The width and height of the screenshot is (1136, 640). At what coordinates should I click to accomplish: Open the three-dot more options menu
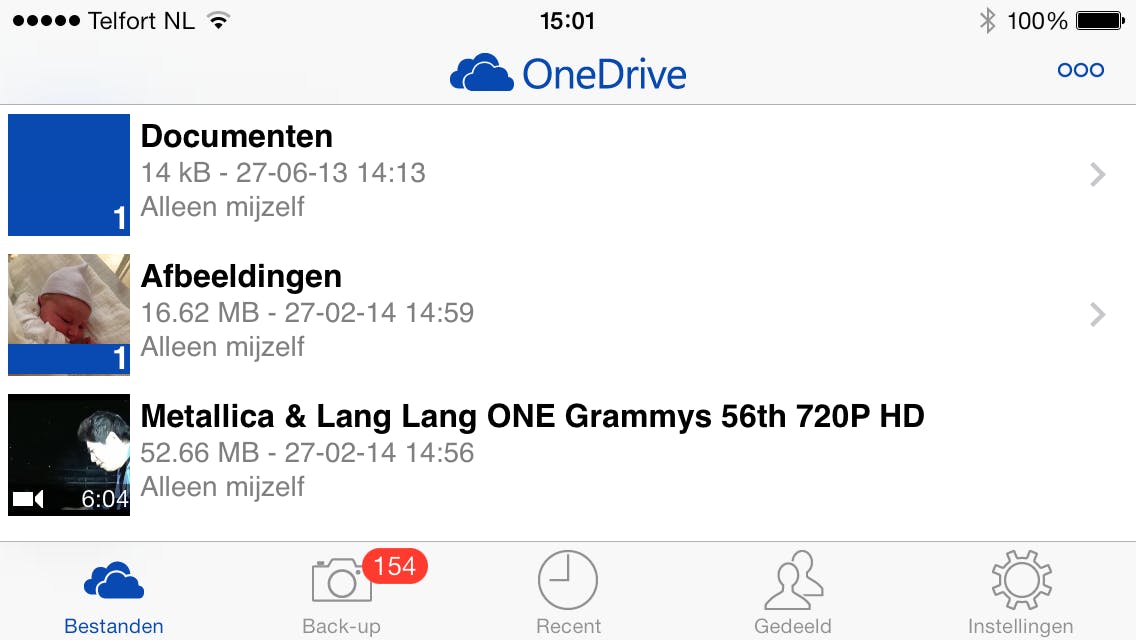tap(1080, 70)
